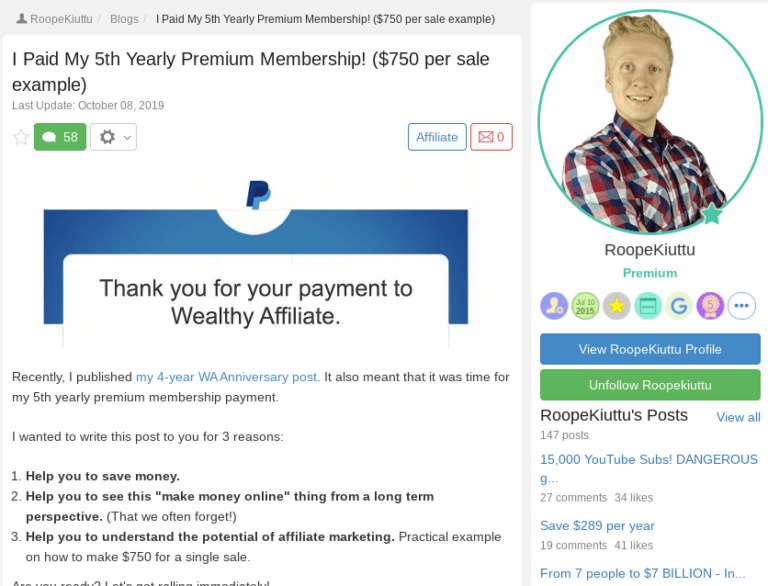The image size is (768, 586).
Task: Click the star favorite icon beside comments
Action: tap(21, 137)
